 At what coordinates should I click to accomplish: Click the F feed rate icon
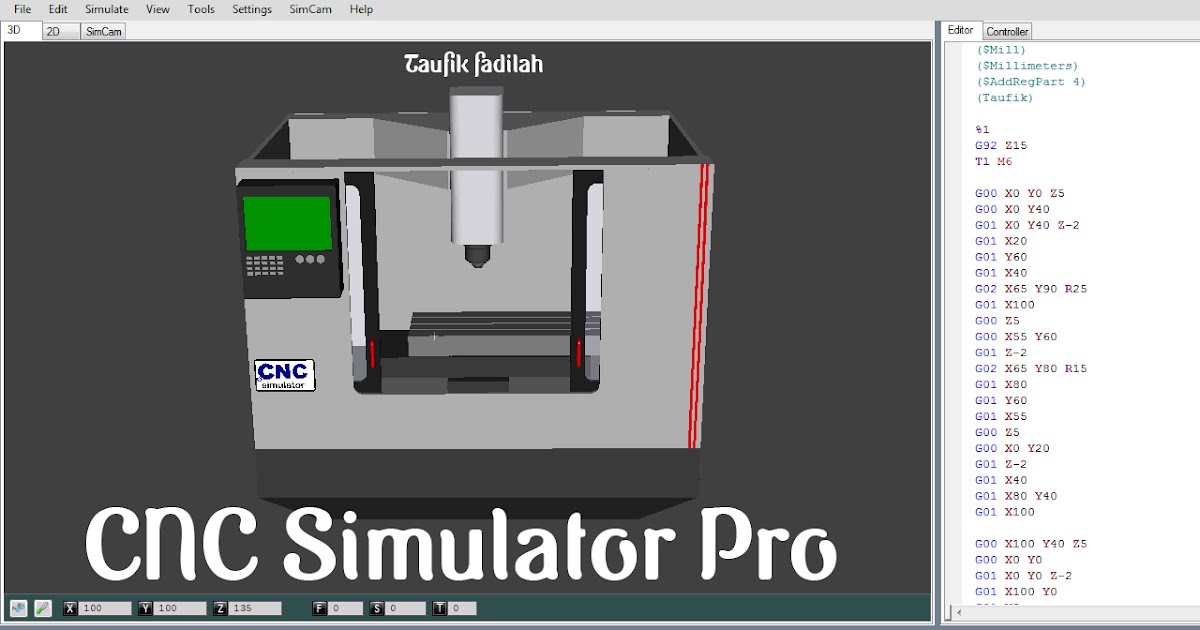point(319,607)
